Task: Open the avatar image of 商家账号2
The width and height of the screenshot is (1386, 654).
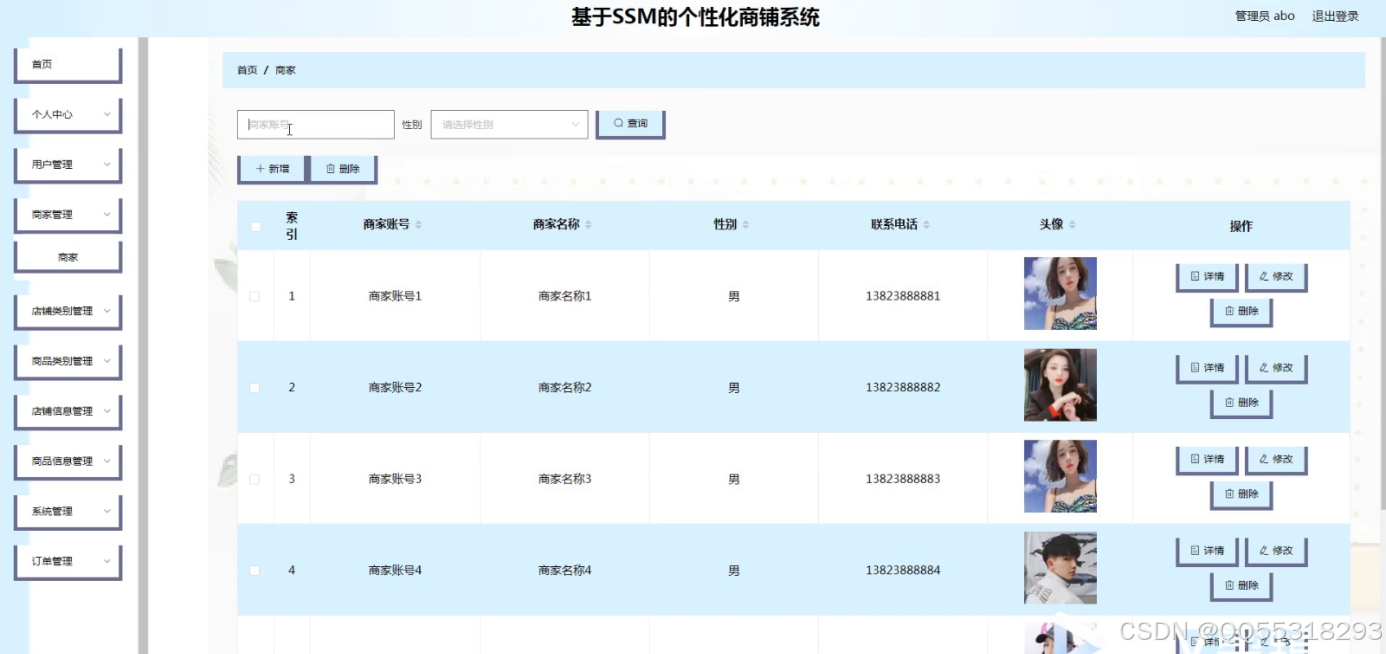Action: click(x=1060, y=385)
